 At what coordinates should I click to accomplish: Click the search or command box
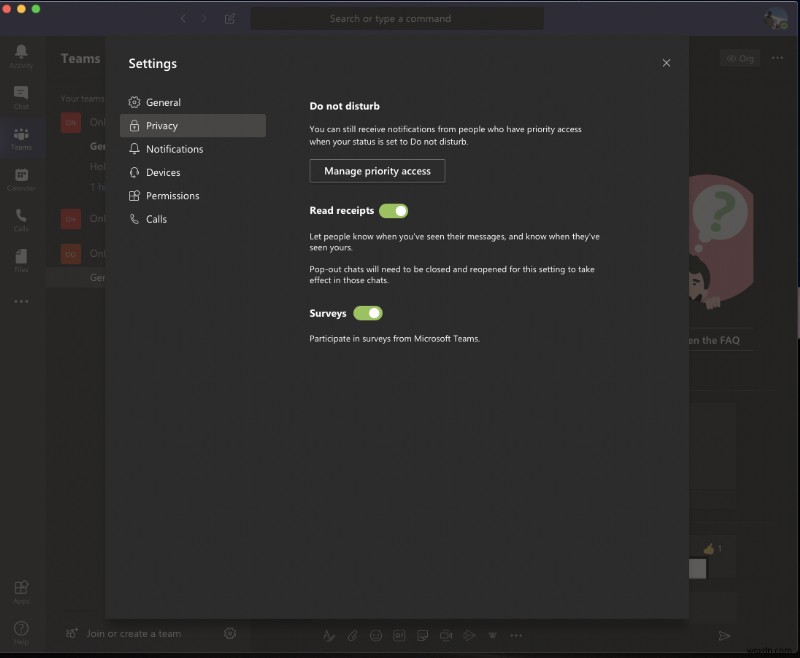pyautogui.click(x=397, y=19)
